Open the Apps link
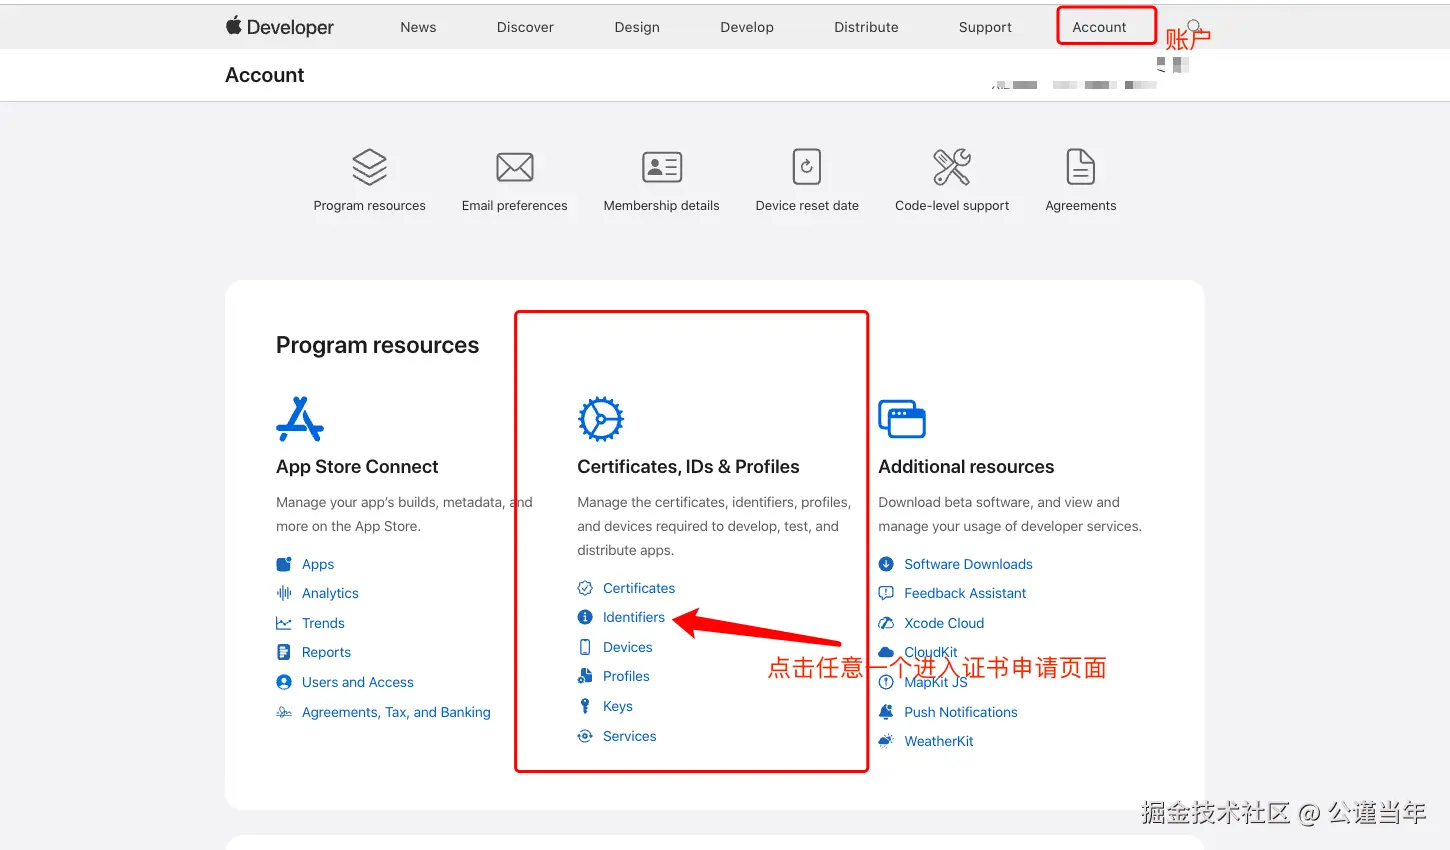This screenshot has width=1450, height=850. (318, 564)
